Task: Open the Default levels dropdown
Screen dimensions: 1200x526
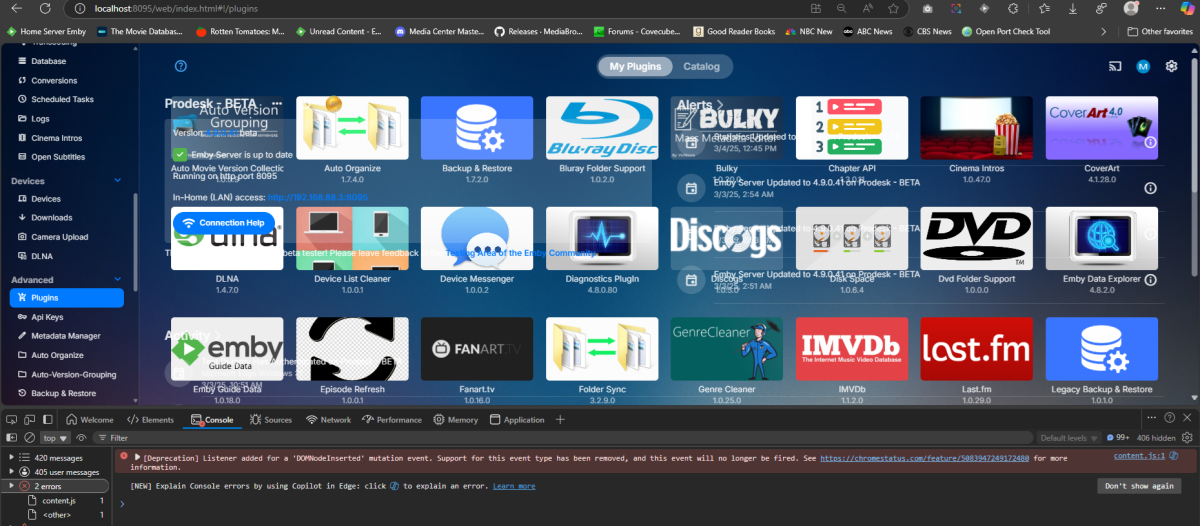Action: click(x=1067, y=438)
